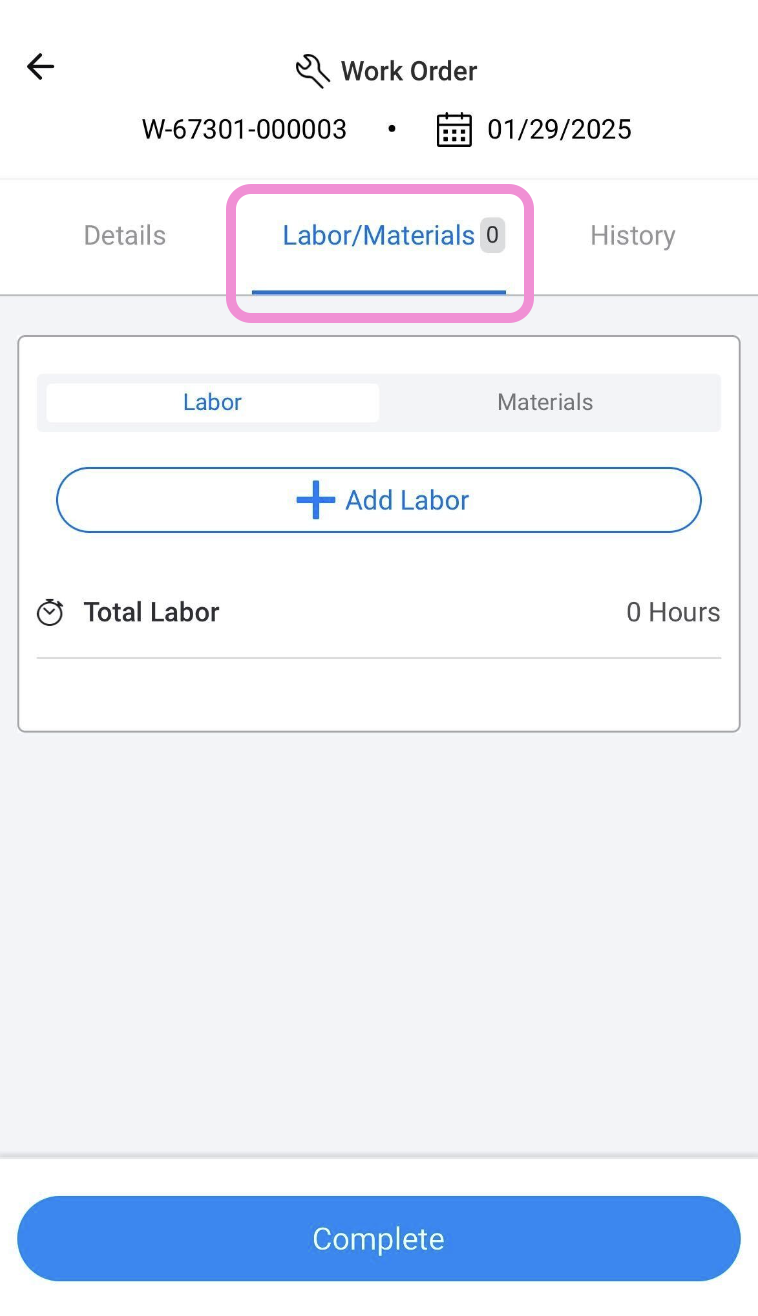
Task: Open the Details tab
Action: [125, 236]
